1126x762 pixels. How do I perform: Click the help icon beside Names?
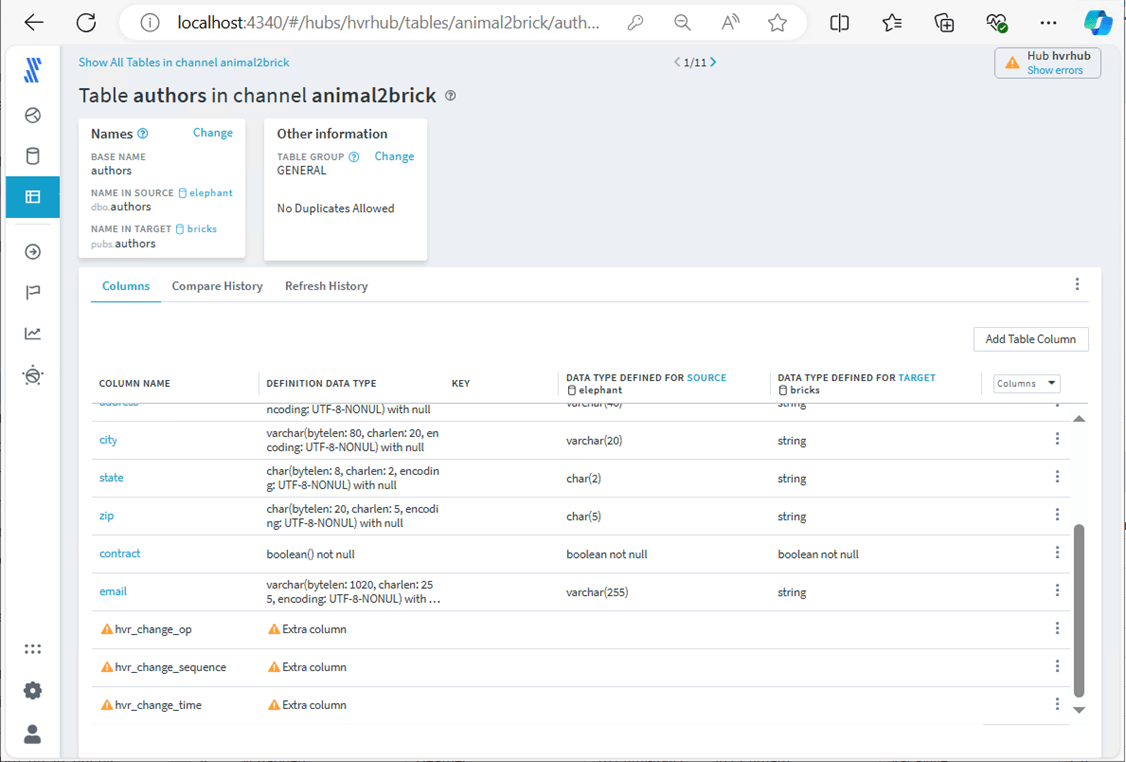[x=142, y=134]
